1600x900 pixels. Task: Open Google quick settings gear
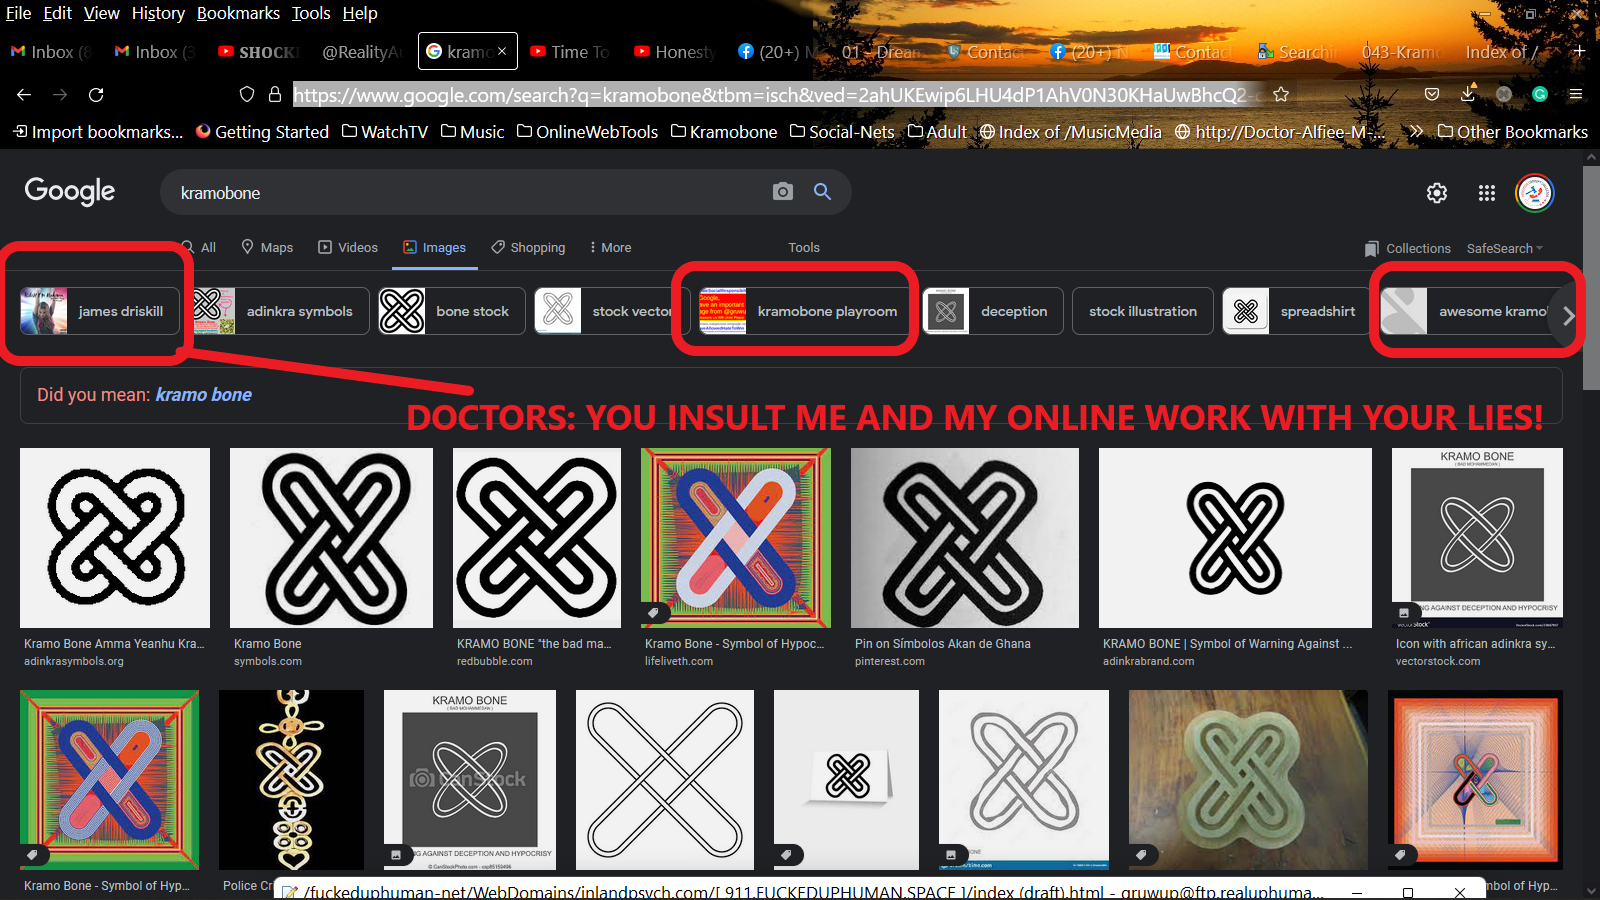(1437, 193)
